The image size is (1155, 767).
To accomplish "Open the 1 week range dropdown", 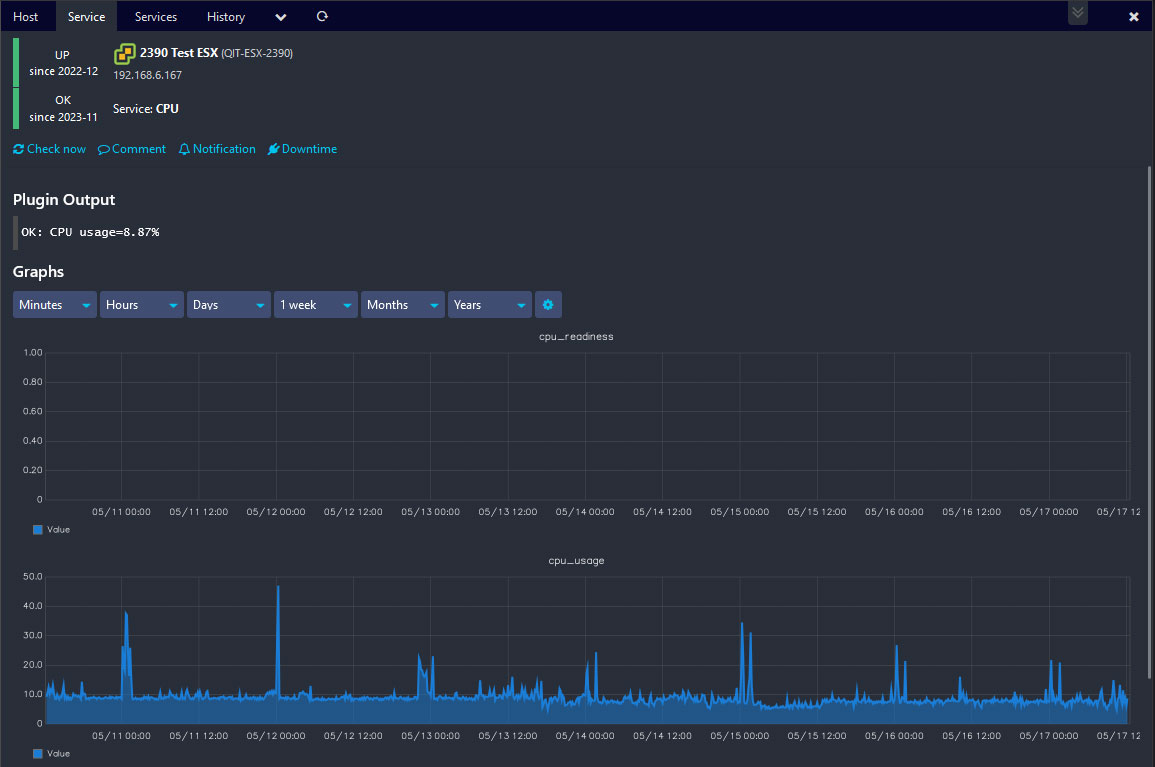I will pos(316,305).
